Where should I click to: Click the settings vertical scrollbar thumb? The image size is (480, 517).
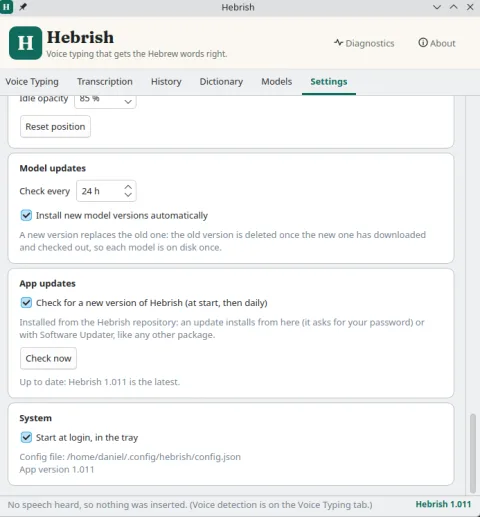(x=473, y=453)
